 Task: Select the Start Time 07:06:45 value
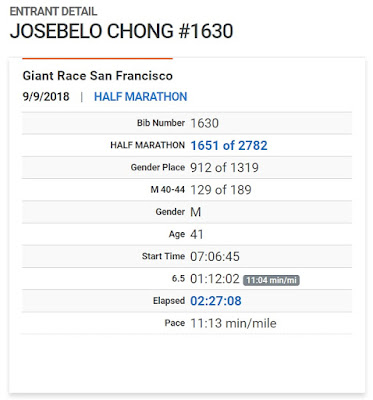point(215,256)
